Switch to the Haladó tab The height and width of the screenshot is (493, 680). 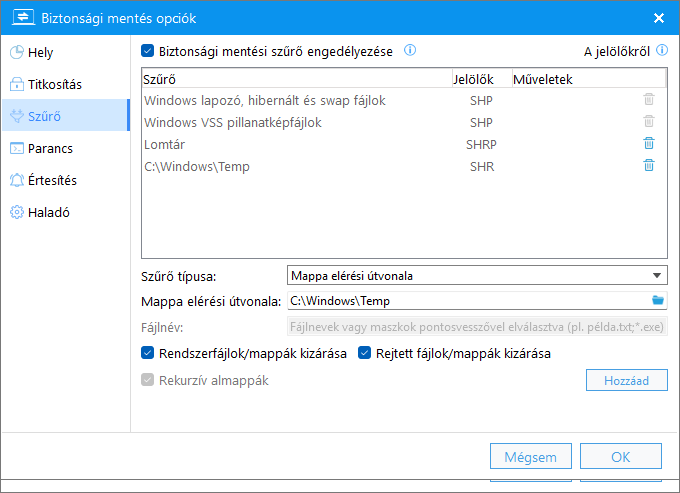(66, 212)
